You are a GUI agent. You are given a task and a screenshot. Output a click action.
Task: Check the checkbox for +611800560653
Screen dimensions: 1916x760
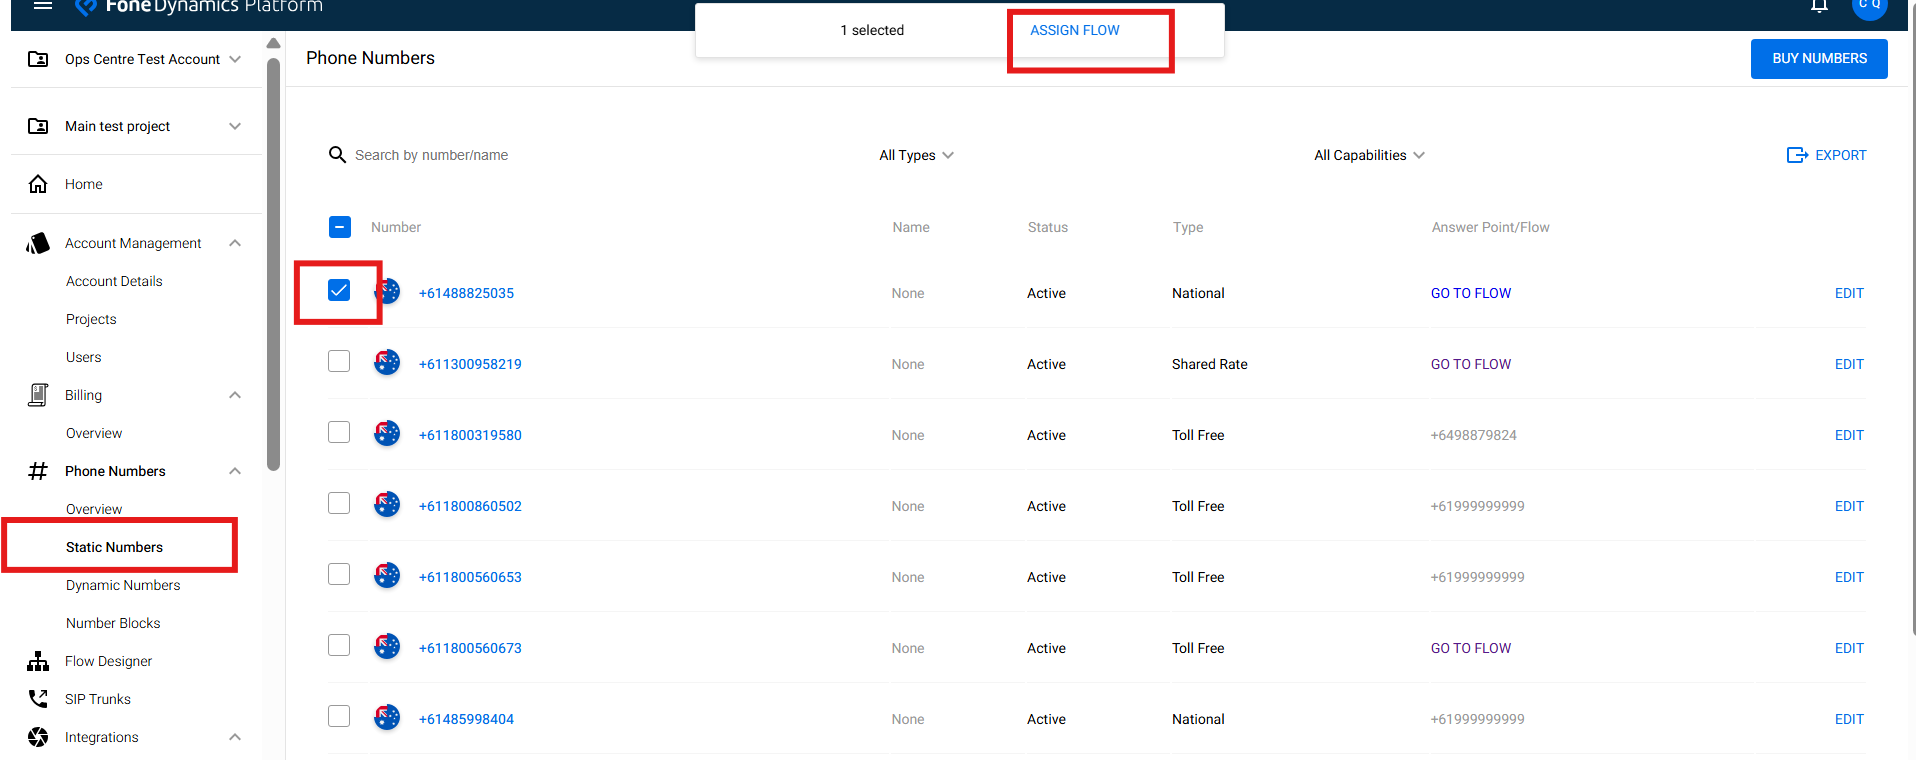339,574
